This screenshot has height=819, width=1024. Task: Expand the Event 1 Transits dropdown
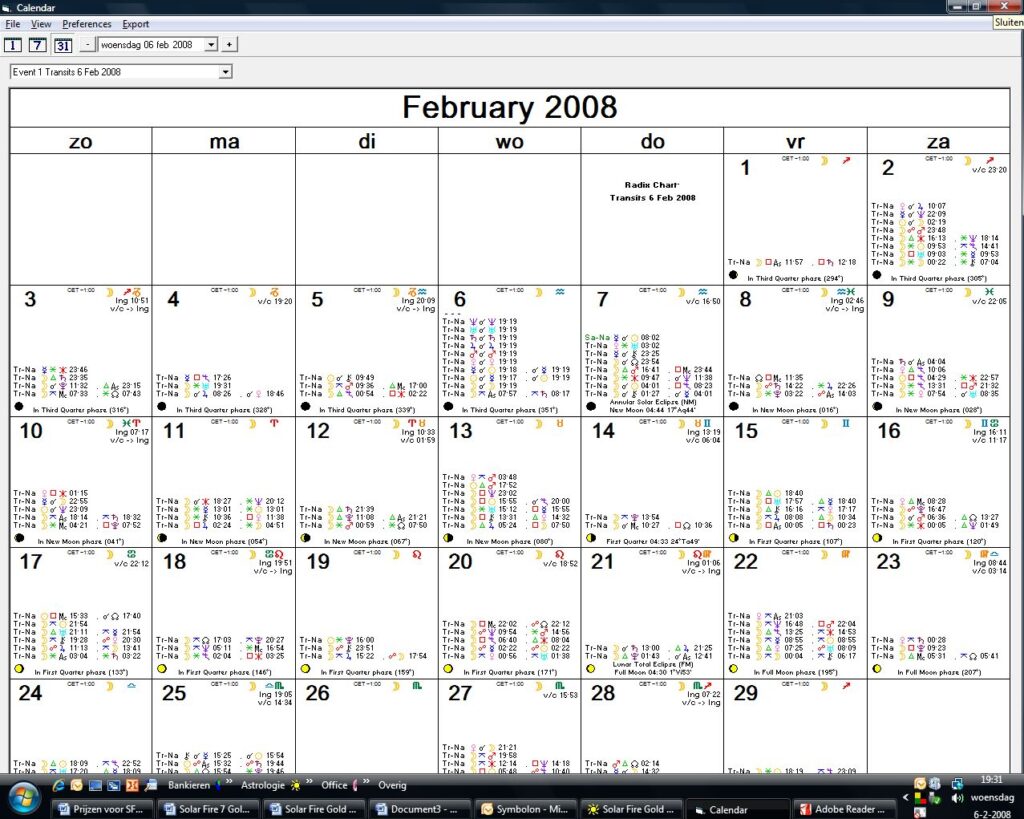[x=225, y=72]
